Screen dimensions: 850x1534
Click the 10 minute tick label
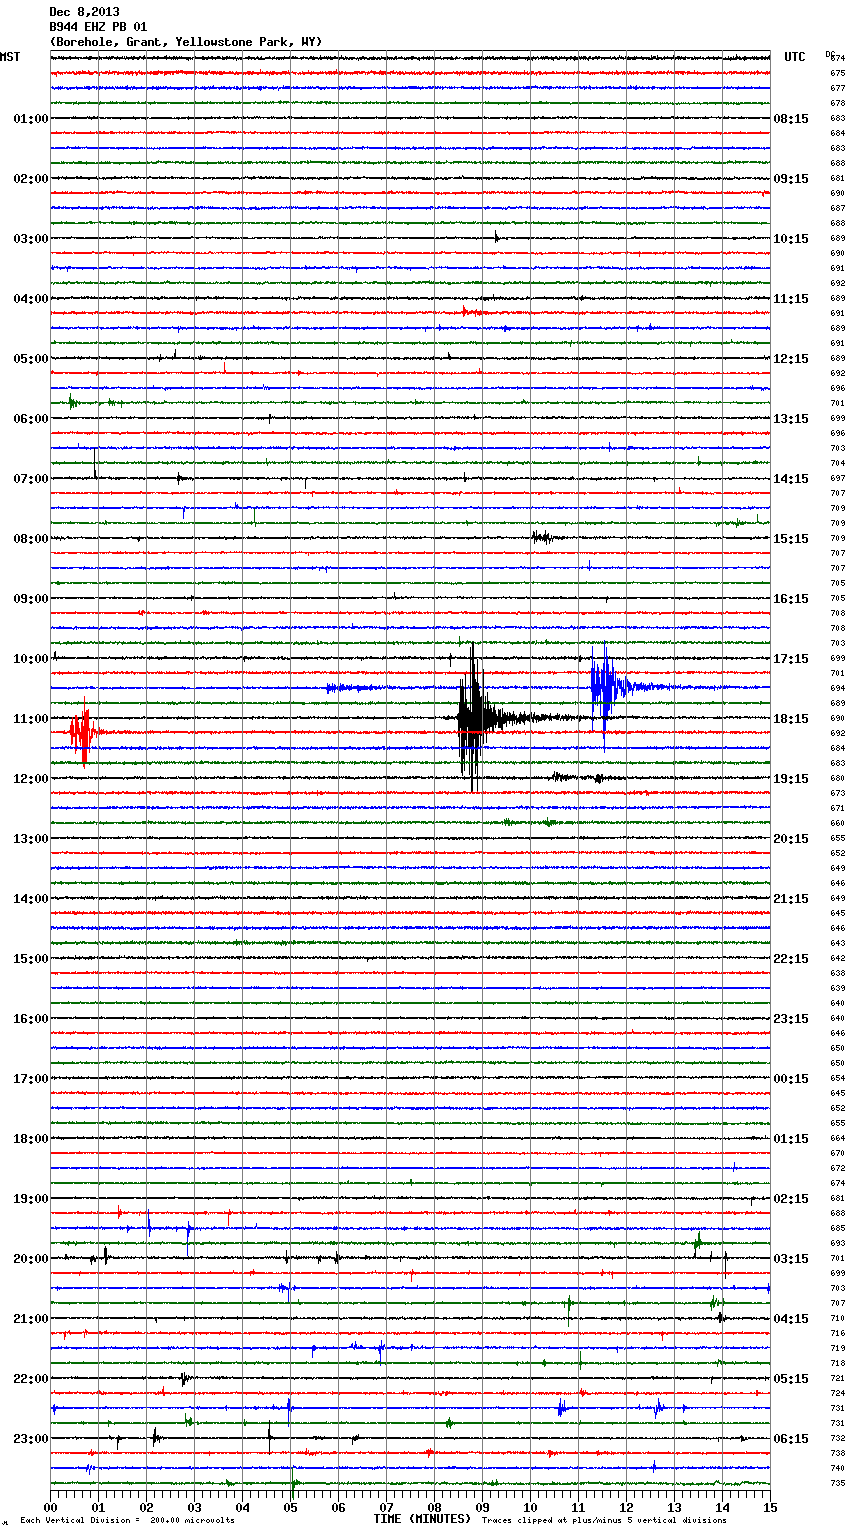530,1507
